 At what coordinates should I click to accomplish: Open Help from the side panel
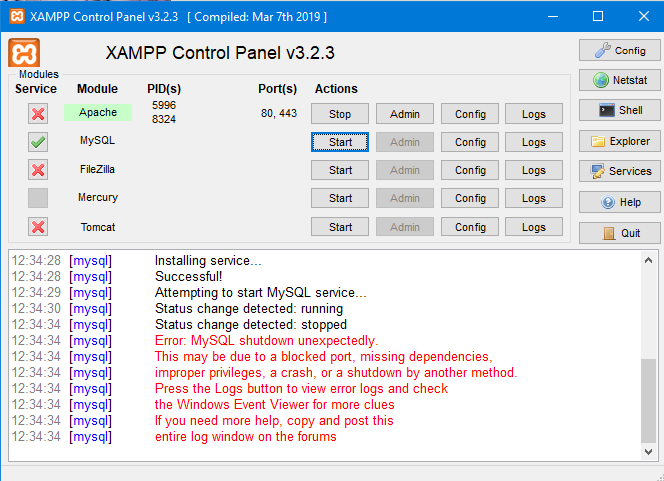[x=619, y=202]
